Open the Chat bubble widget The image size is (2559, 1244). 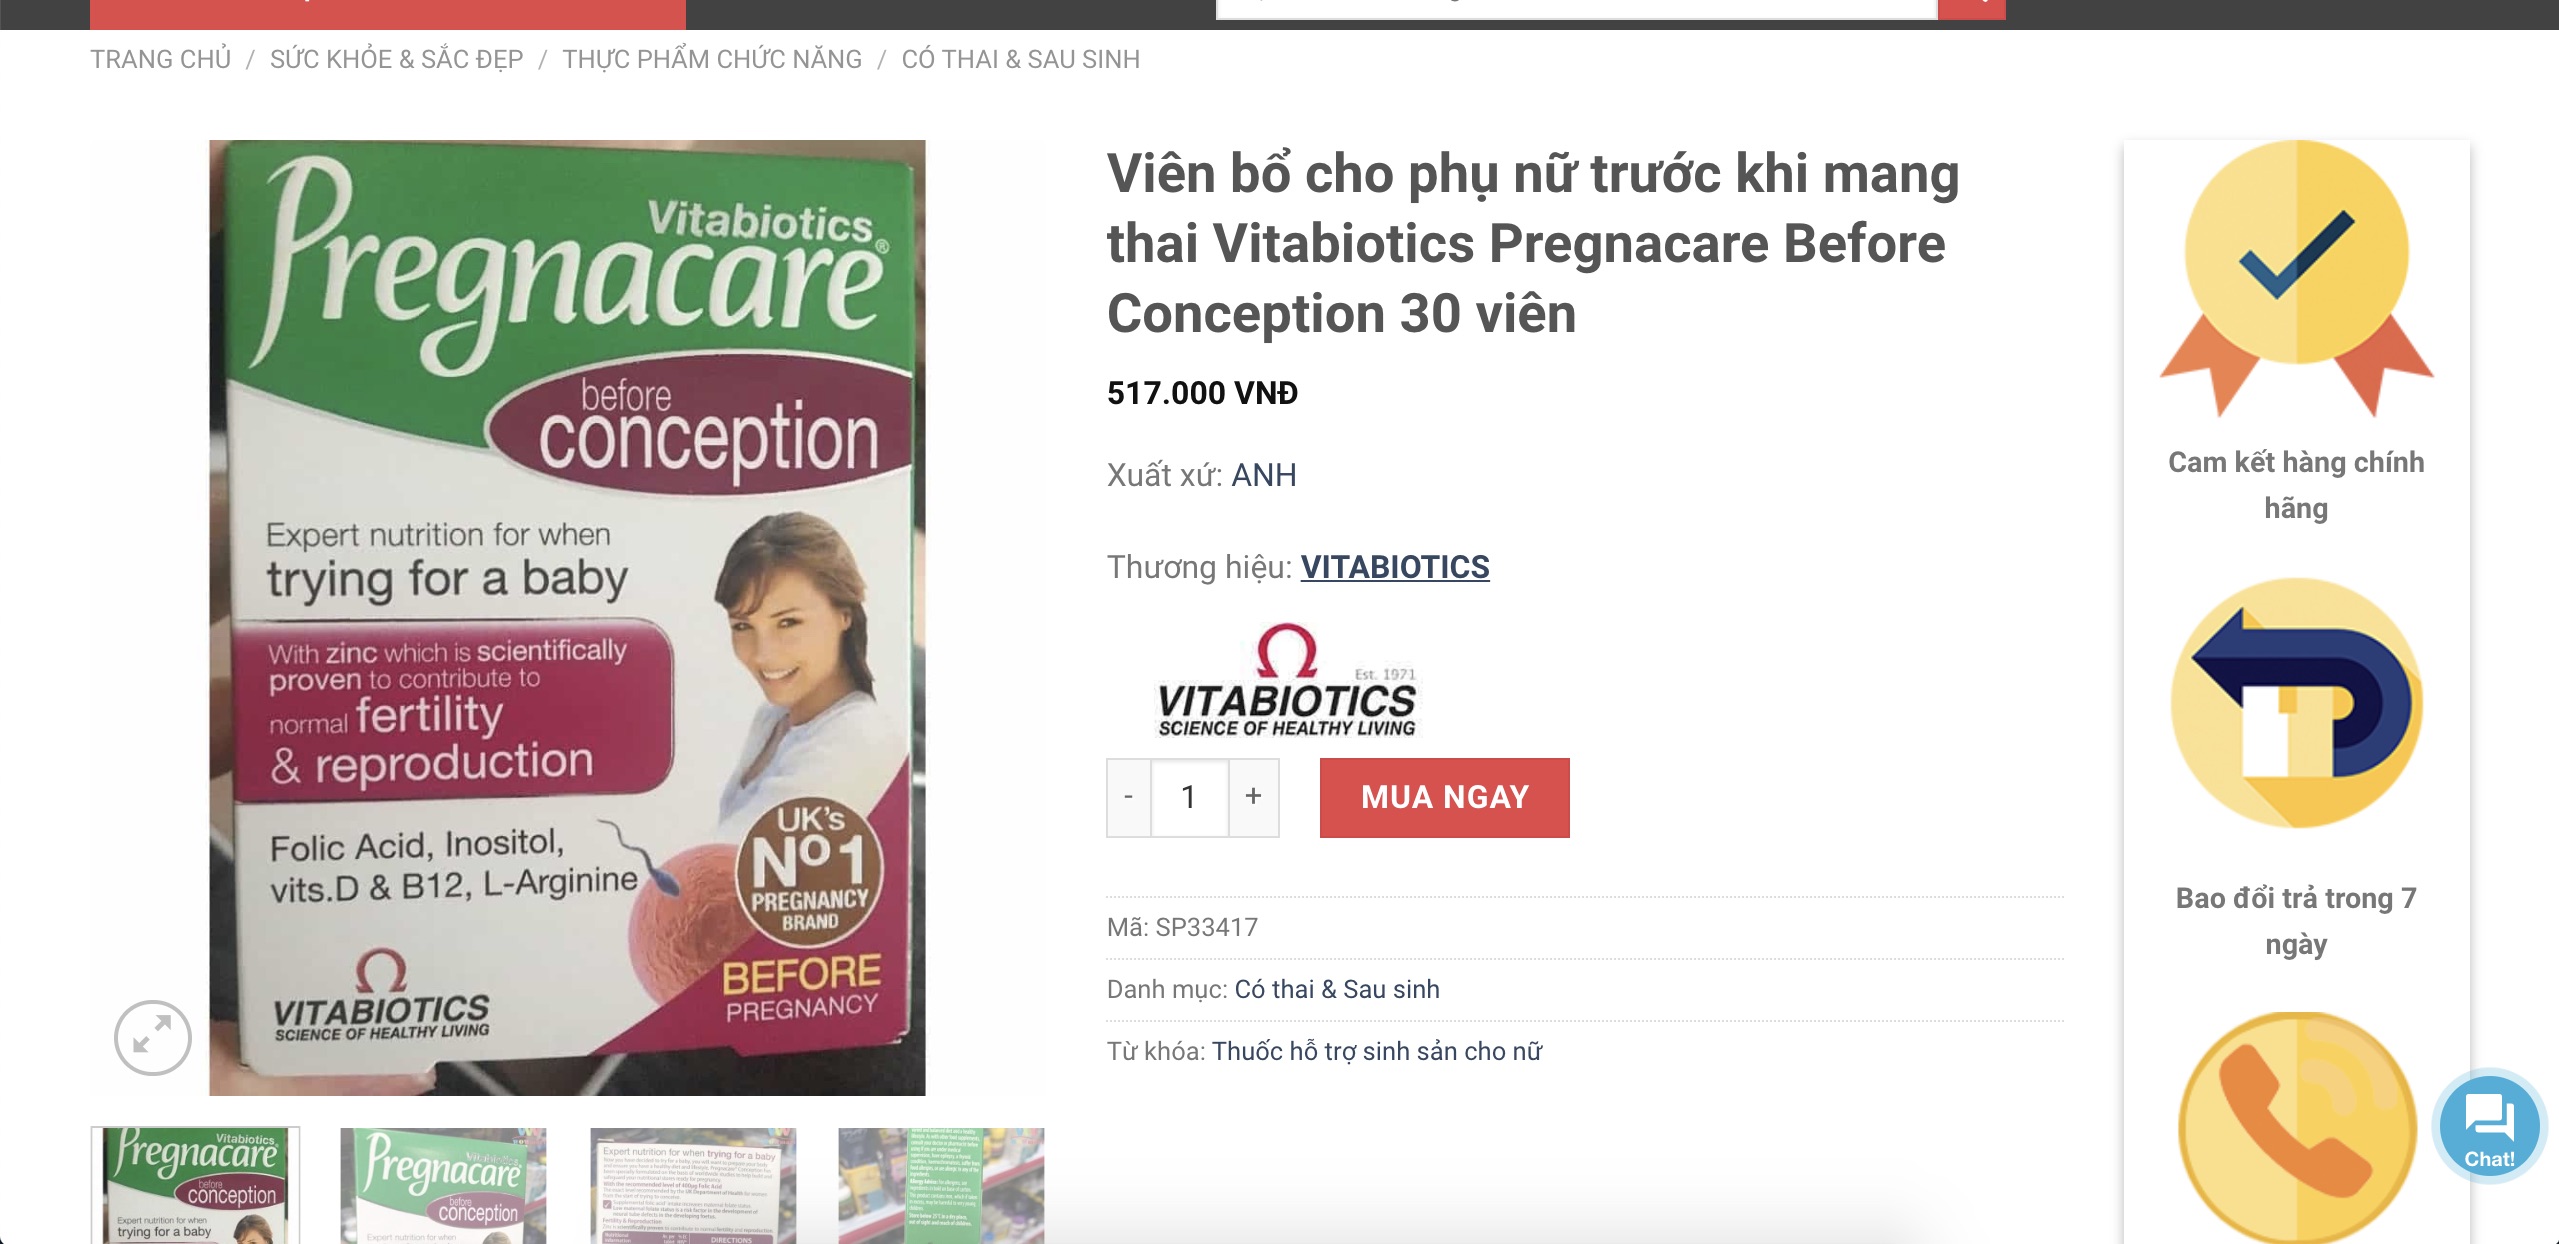(2488, 1127)
